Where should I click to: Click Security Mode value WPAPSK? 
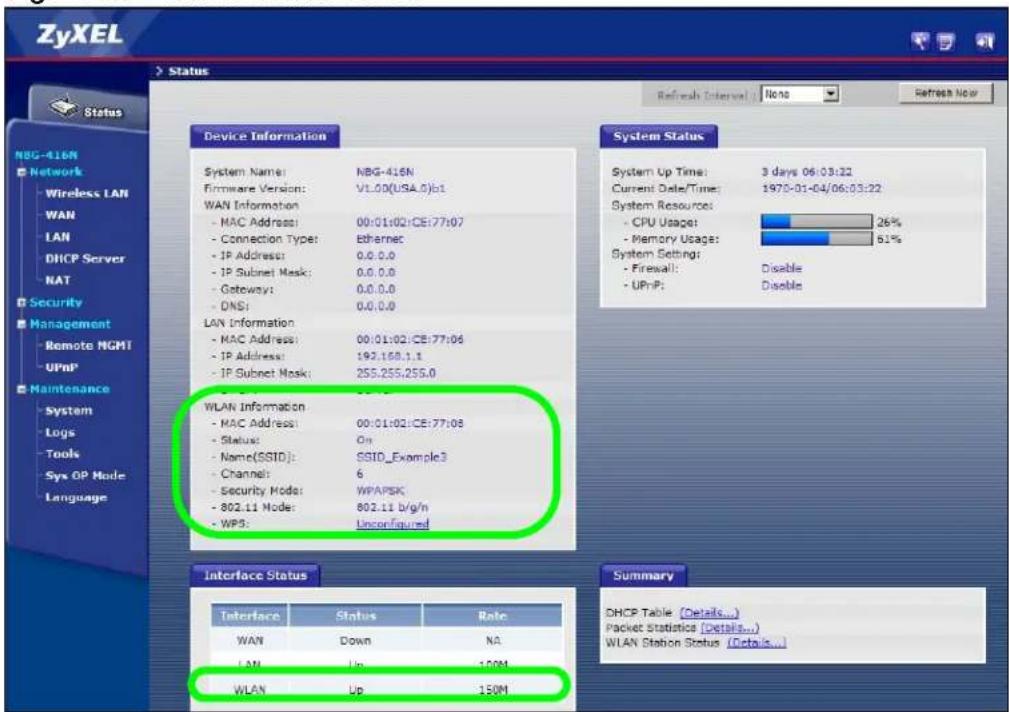pos(380,491)
